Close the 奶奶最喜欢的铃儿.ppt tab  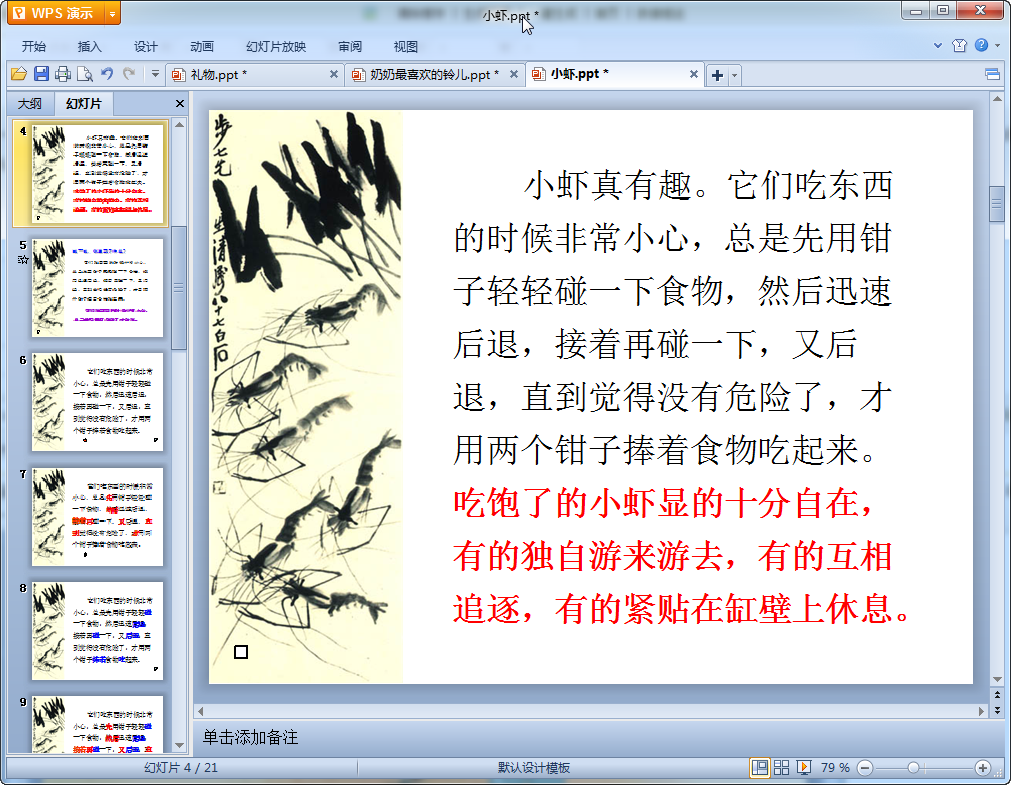[x=514, y=74]
